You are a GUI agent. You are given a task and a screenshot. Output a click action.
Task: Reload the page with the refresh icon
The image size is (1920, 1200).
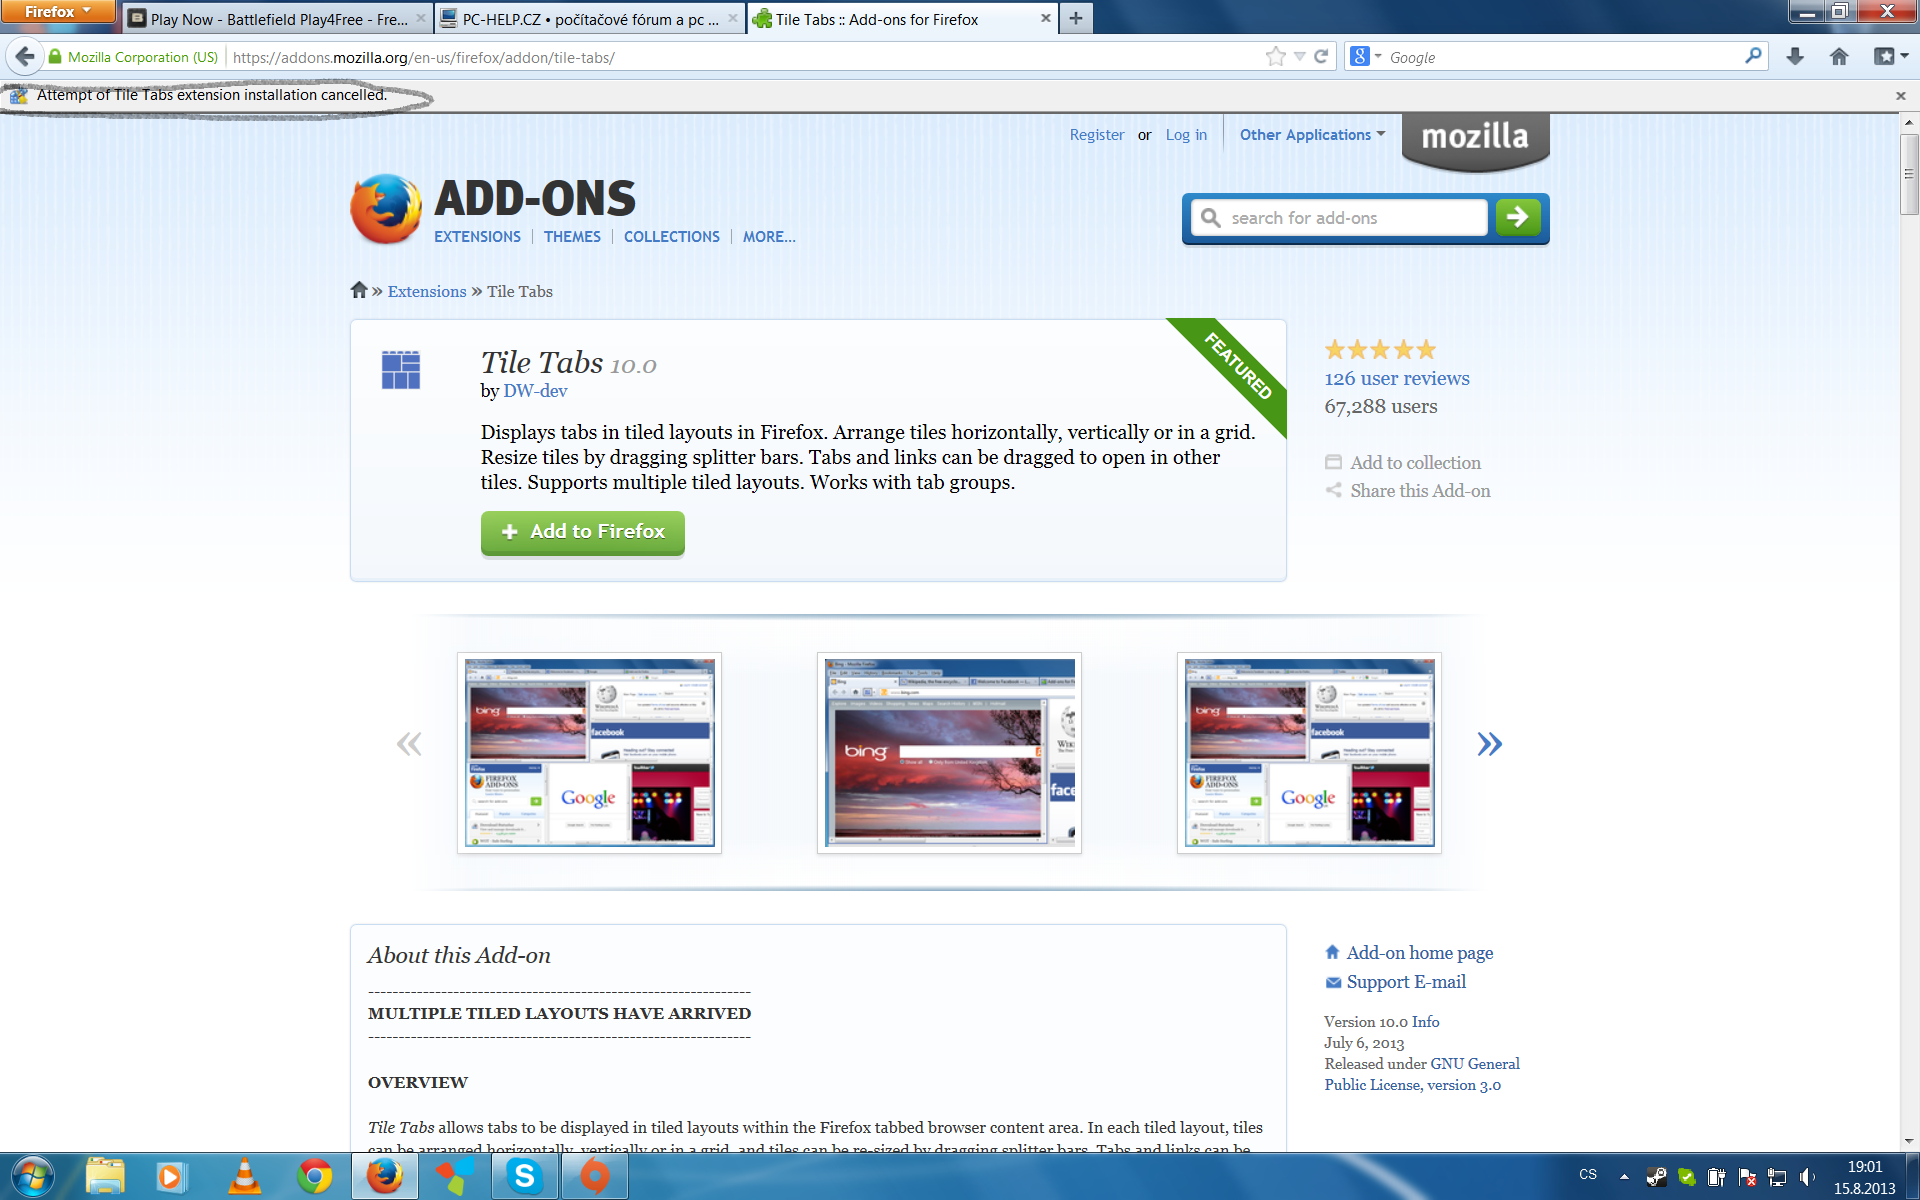pos(1321,57)
